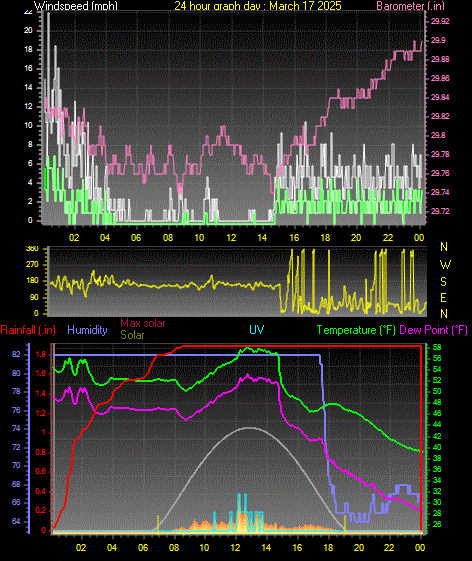The height and width of the screenshot is (561, 472).
Task: Click the 12 hour mark on windspeed graph
Action: (231, 238)
